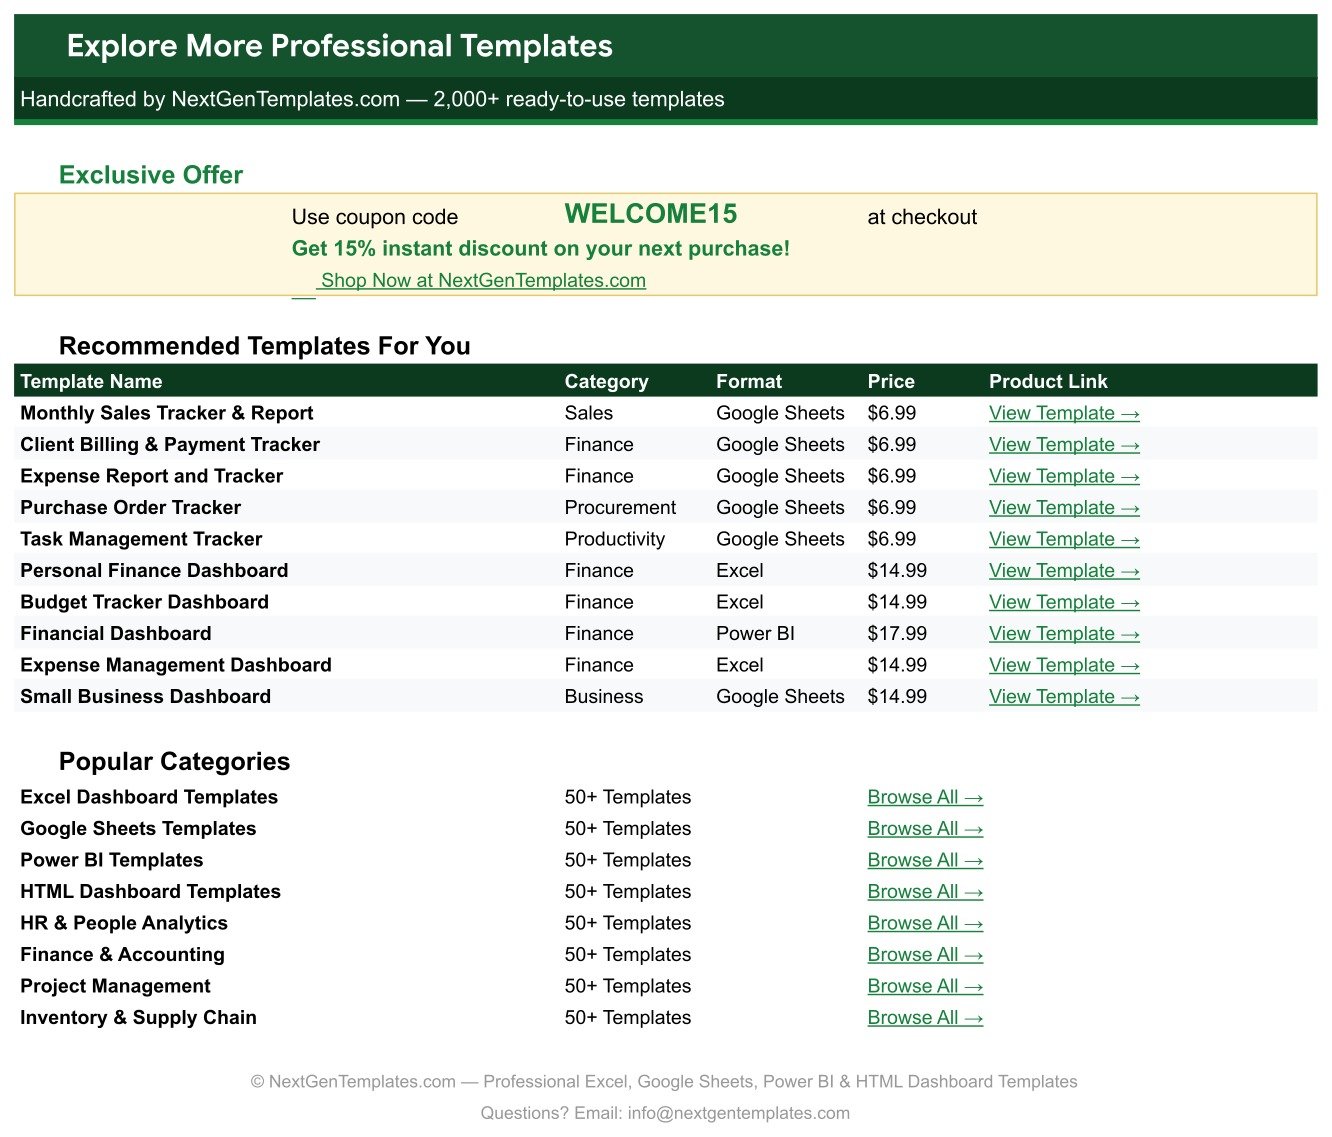Open Shop Now at NextGenTemplates.com link
The height and width of the screenshot is (1137, 1332).
click(x=483, y=281)
